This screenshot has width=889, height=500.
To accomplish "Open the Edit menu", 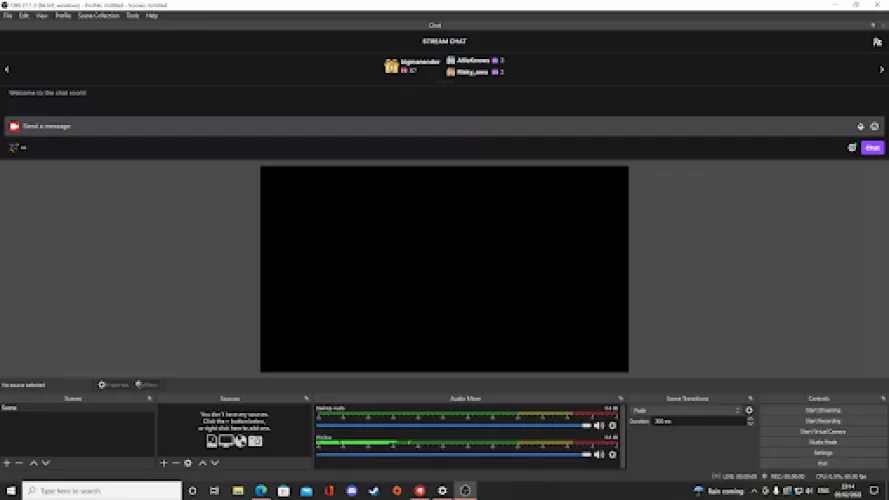I will coord(24,16).
